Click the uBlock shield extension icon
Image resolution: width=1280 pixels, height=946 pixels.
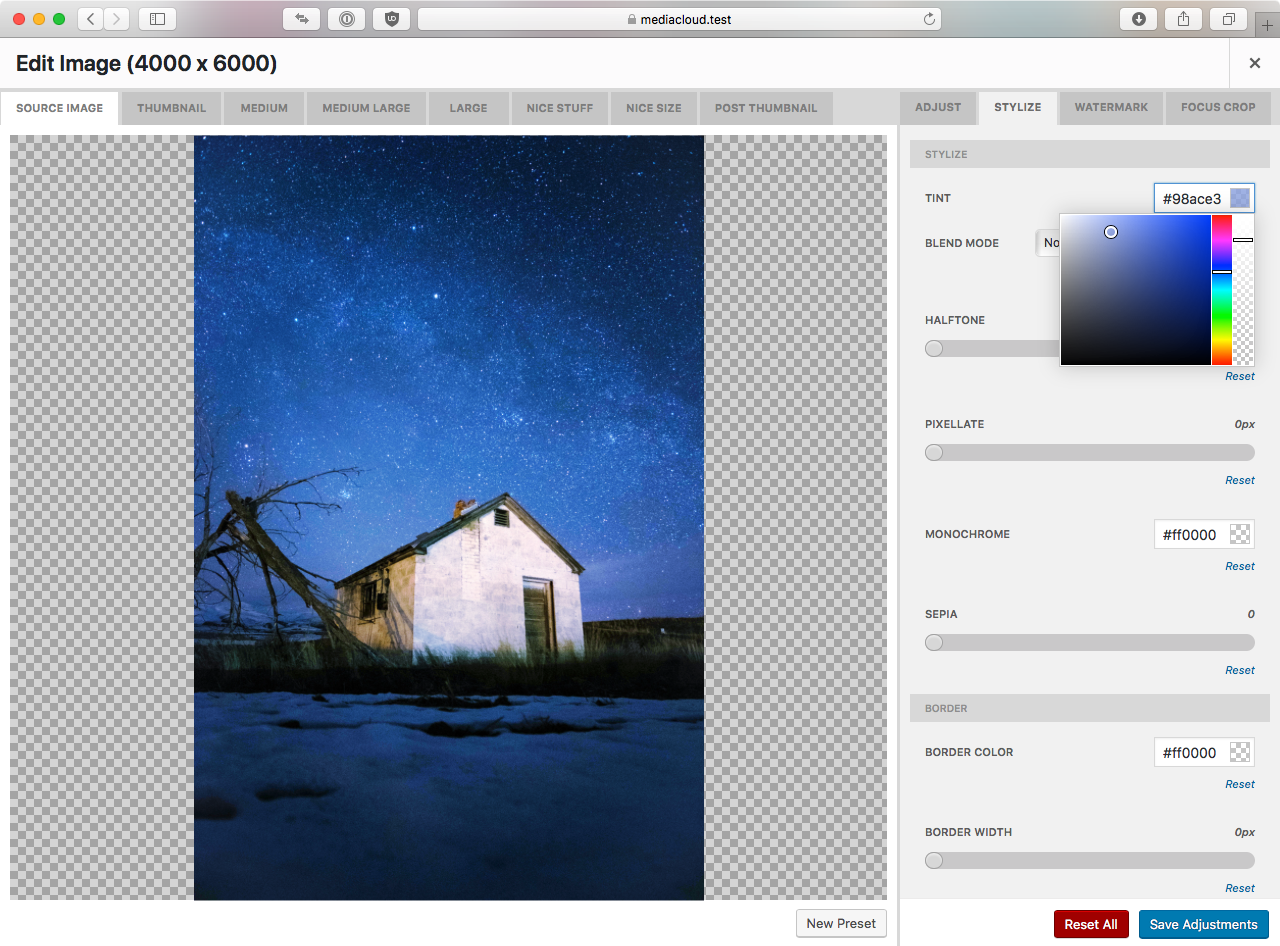click(391, 19)
